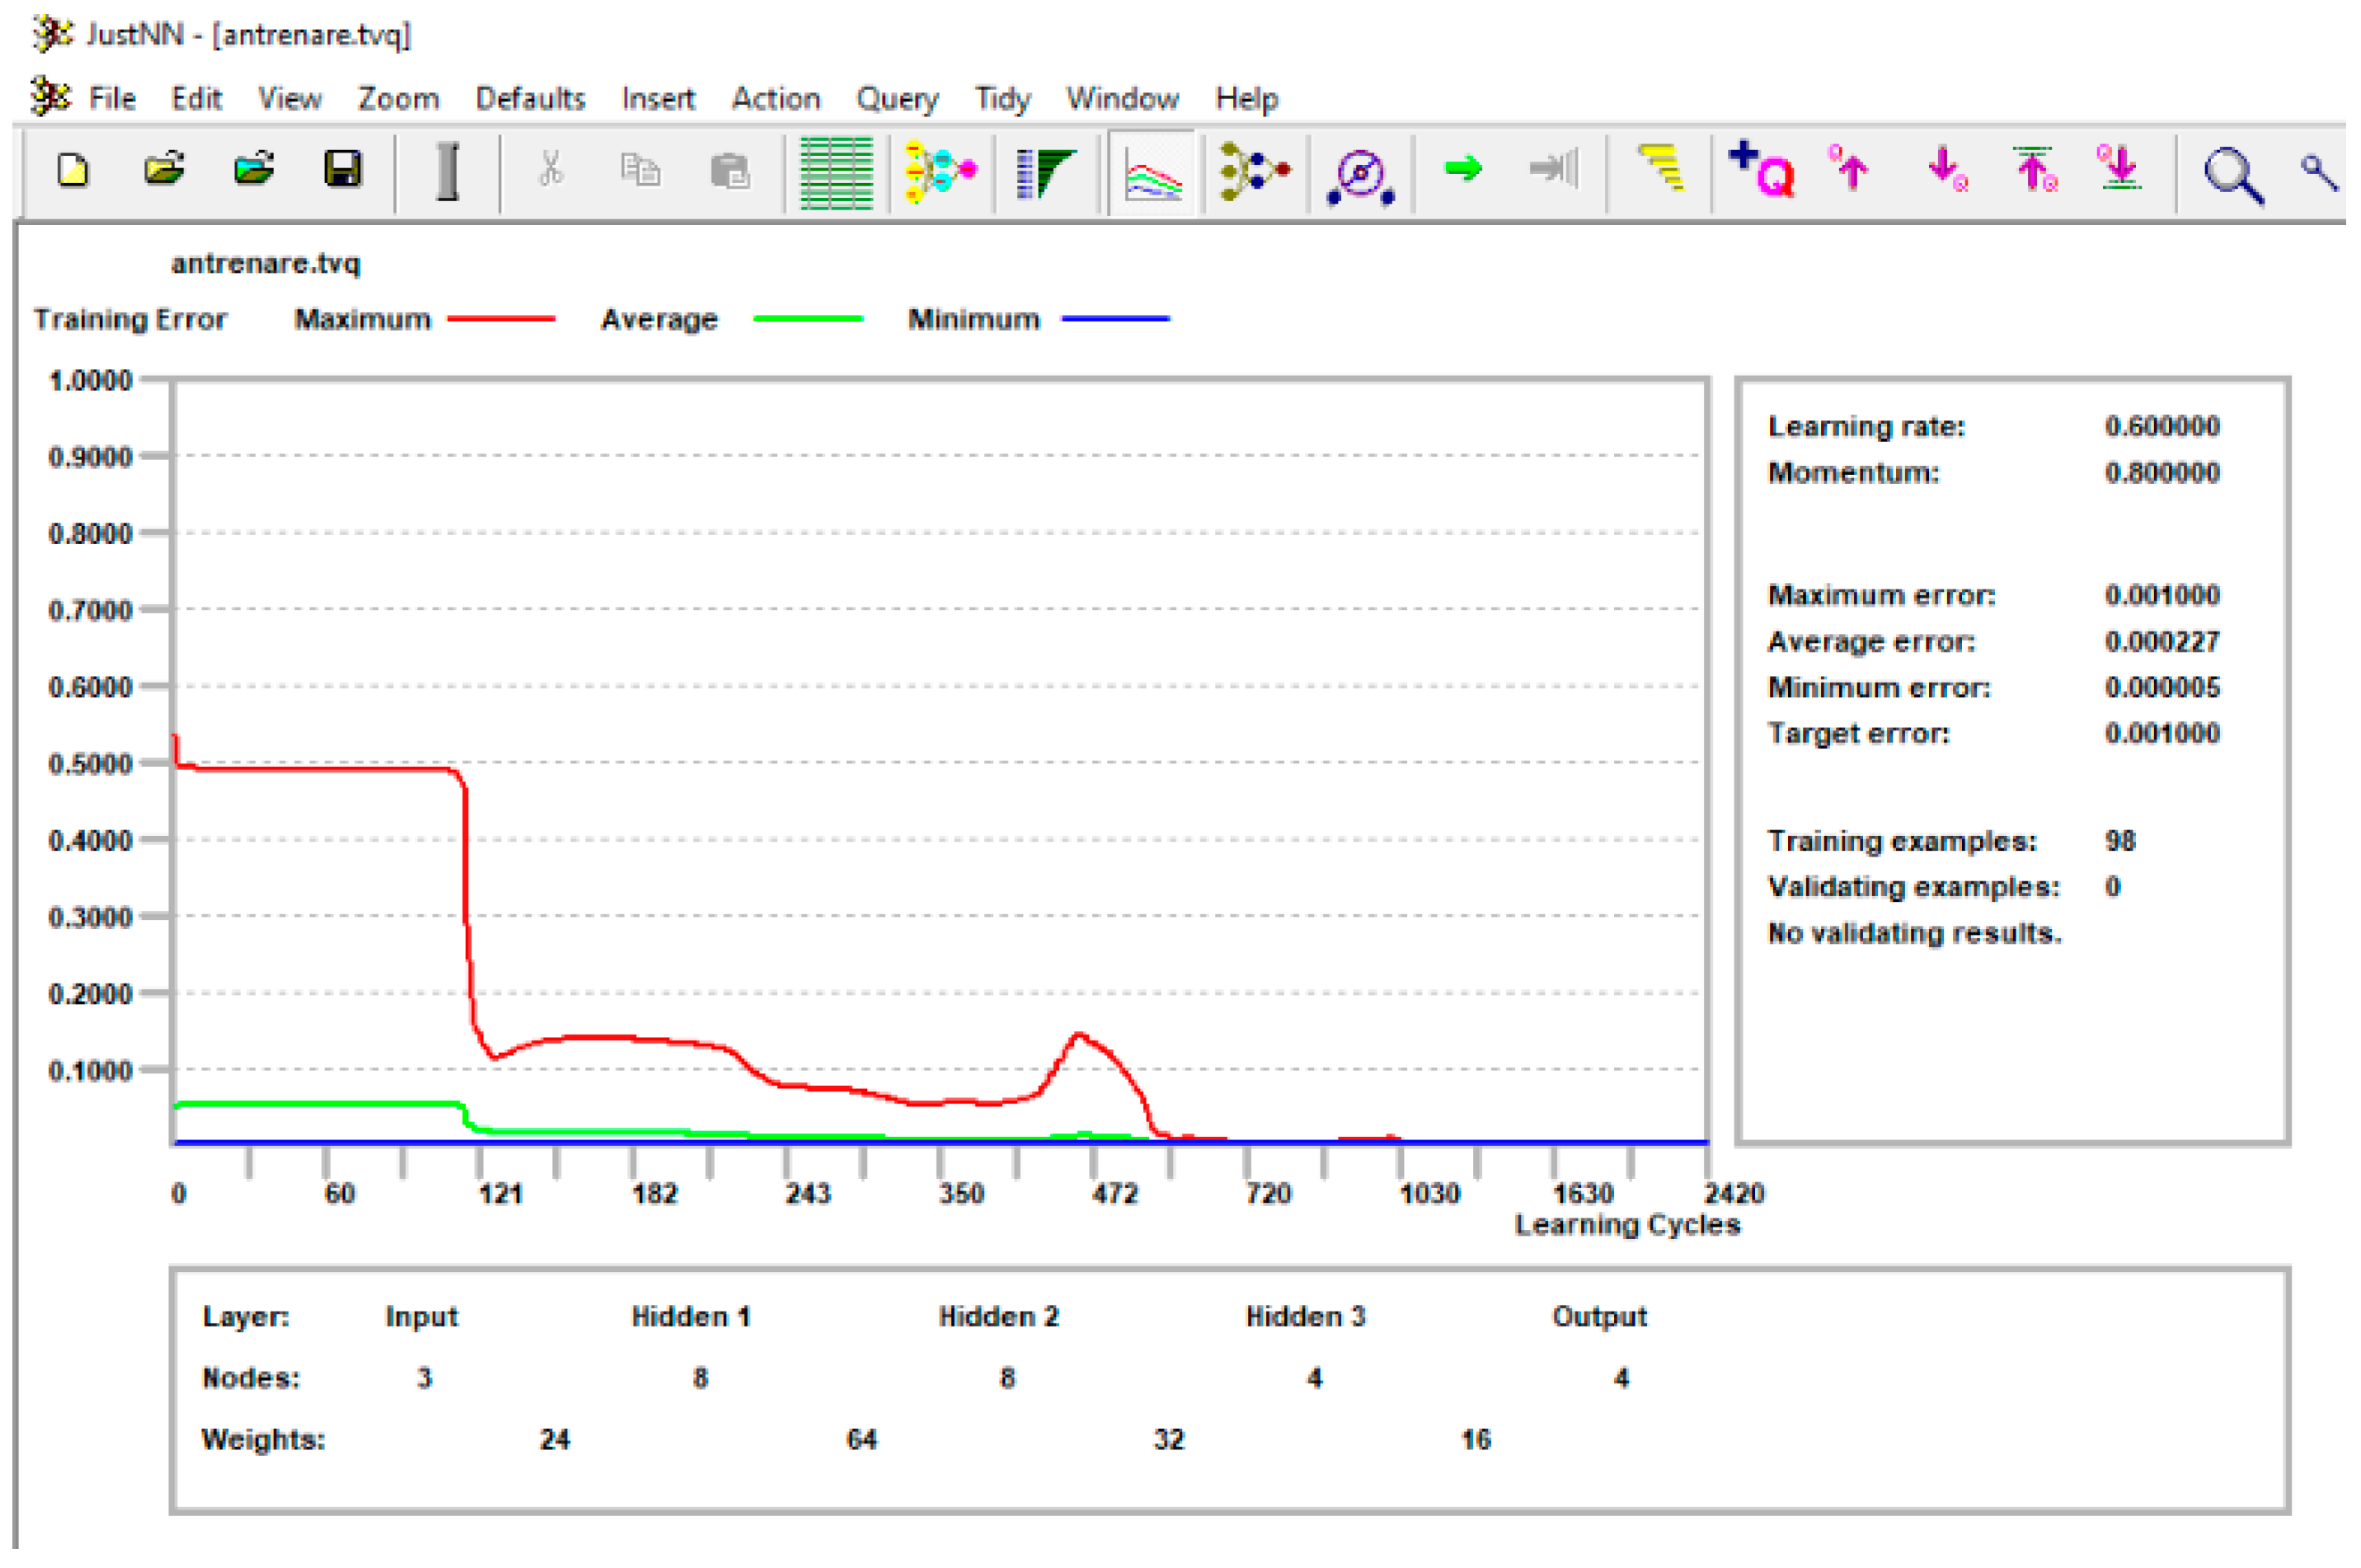Viewport: 2361px width, 1568px height.
Task: Click the green Average legend line
Action: point(807,320)
